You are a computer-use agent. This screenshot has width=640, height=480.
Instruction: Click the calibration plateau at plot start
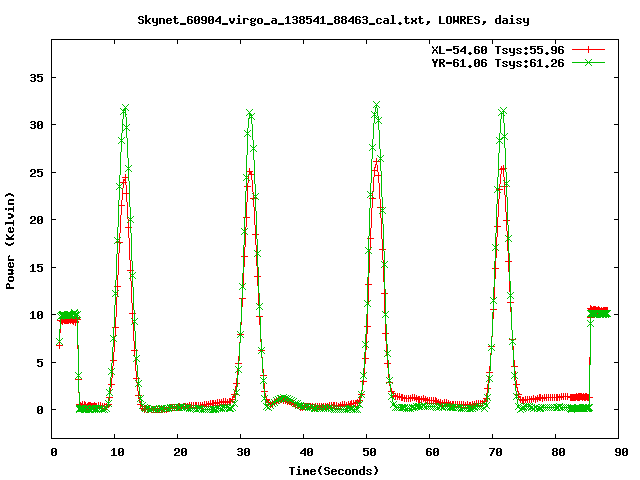click(x=69, y=317)
